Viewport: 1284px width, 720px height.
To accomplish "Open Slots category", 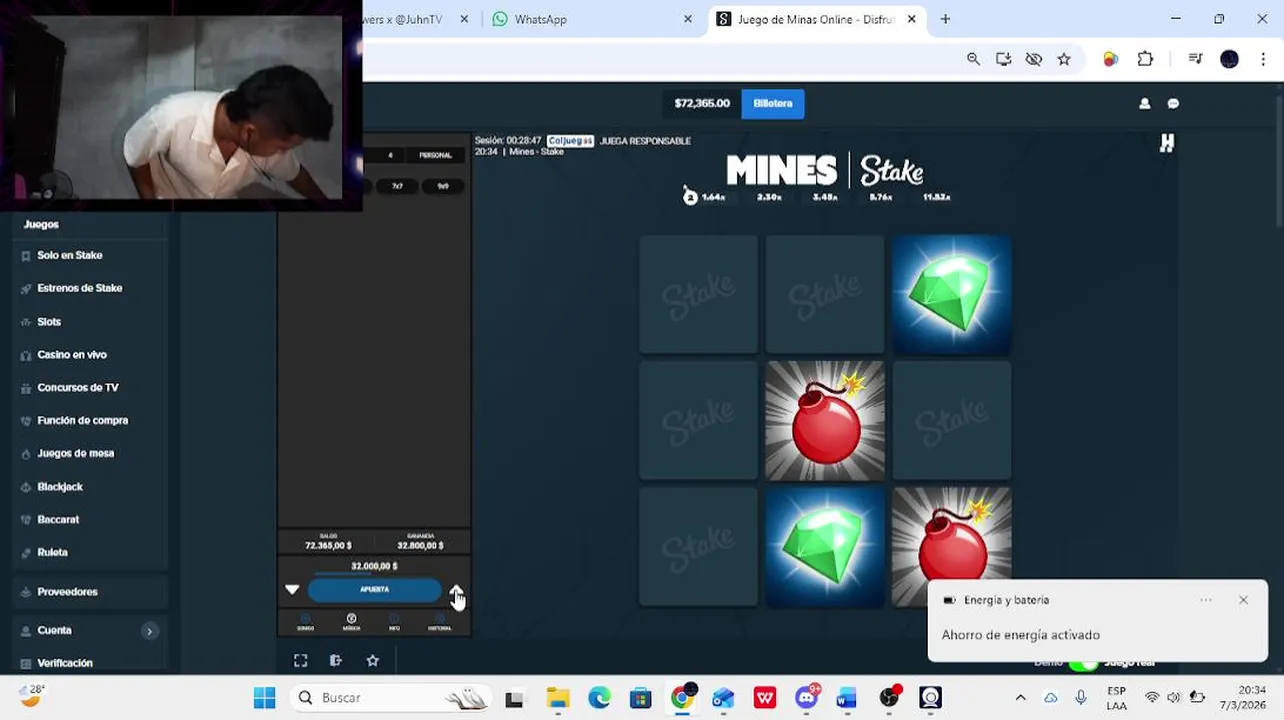I will [x=49, y=322].
